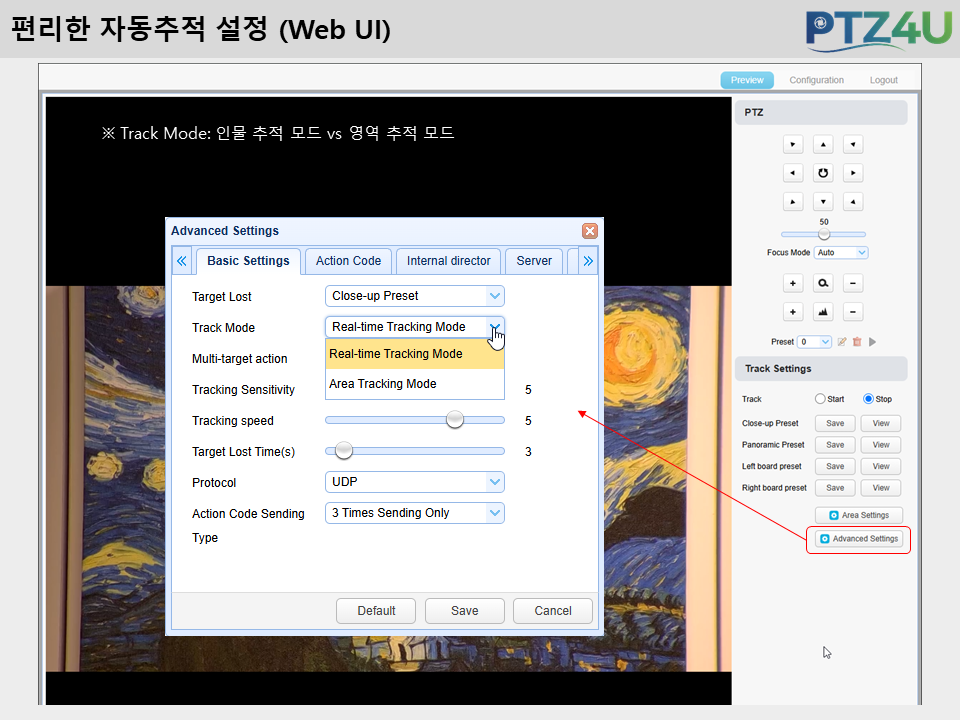Viewport: 960px width, 720px height.
Task: Call preset with the play triangle icon
Action: coord(872,342)
